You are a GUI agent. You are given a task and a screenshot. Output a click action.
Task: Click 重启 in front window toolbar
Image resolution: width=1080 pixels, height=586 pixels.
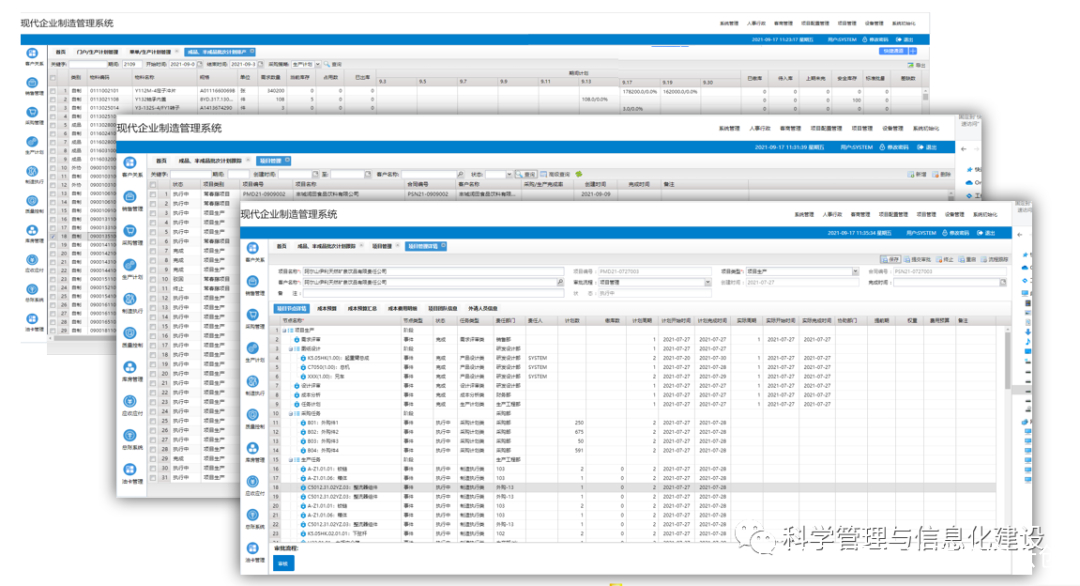pos(967,260)
